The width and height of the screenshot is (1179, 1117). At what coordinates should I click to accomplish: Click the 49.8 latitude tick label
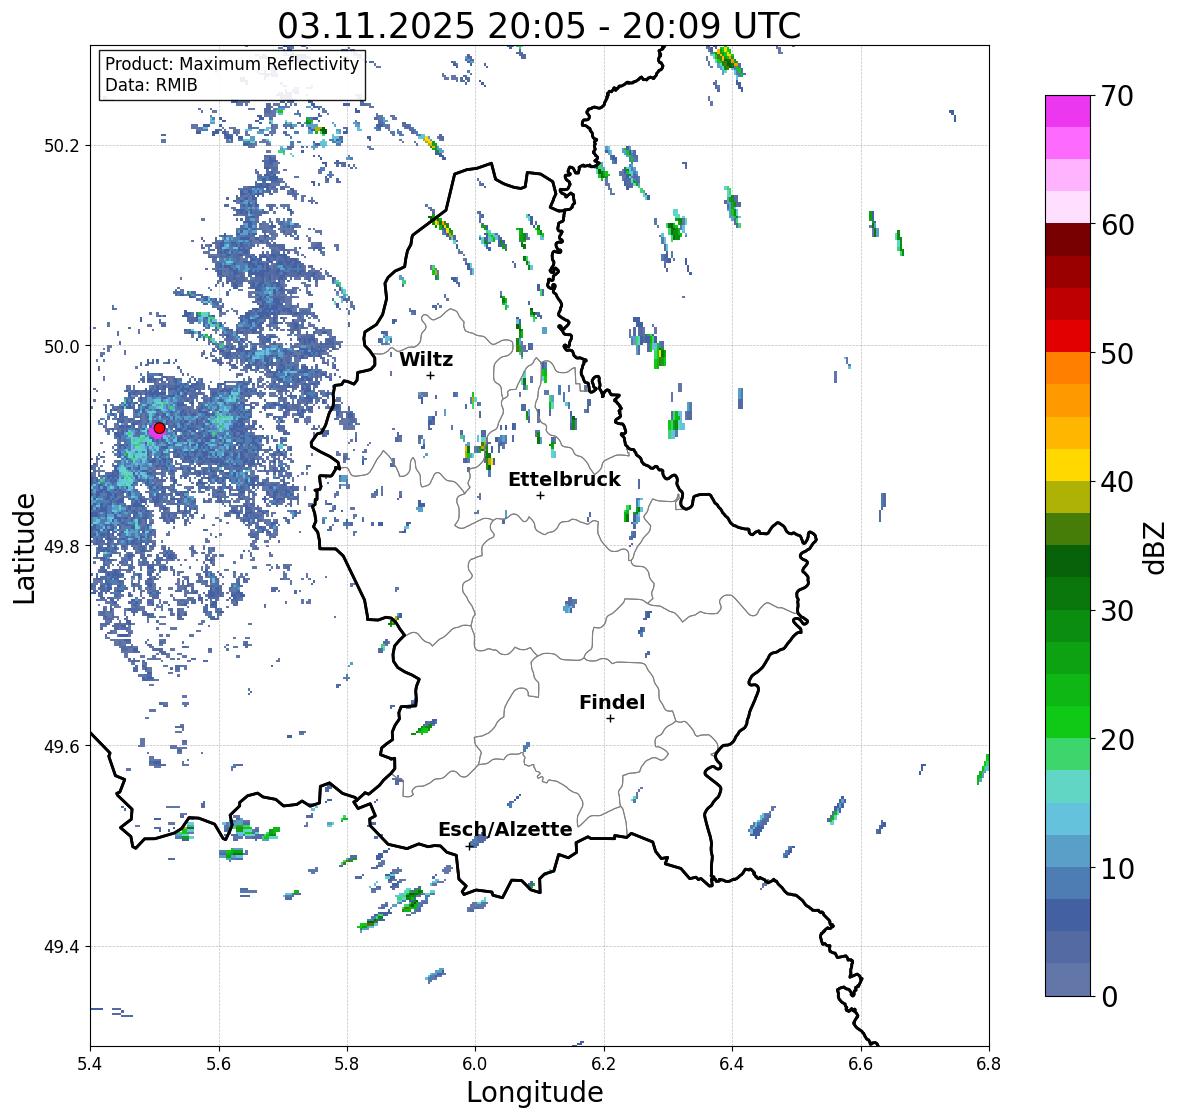[x=62, y=546]
